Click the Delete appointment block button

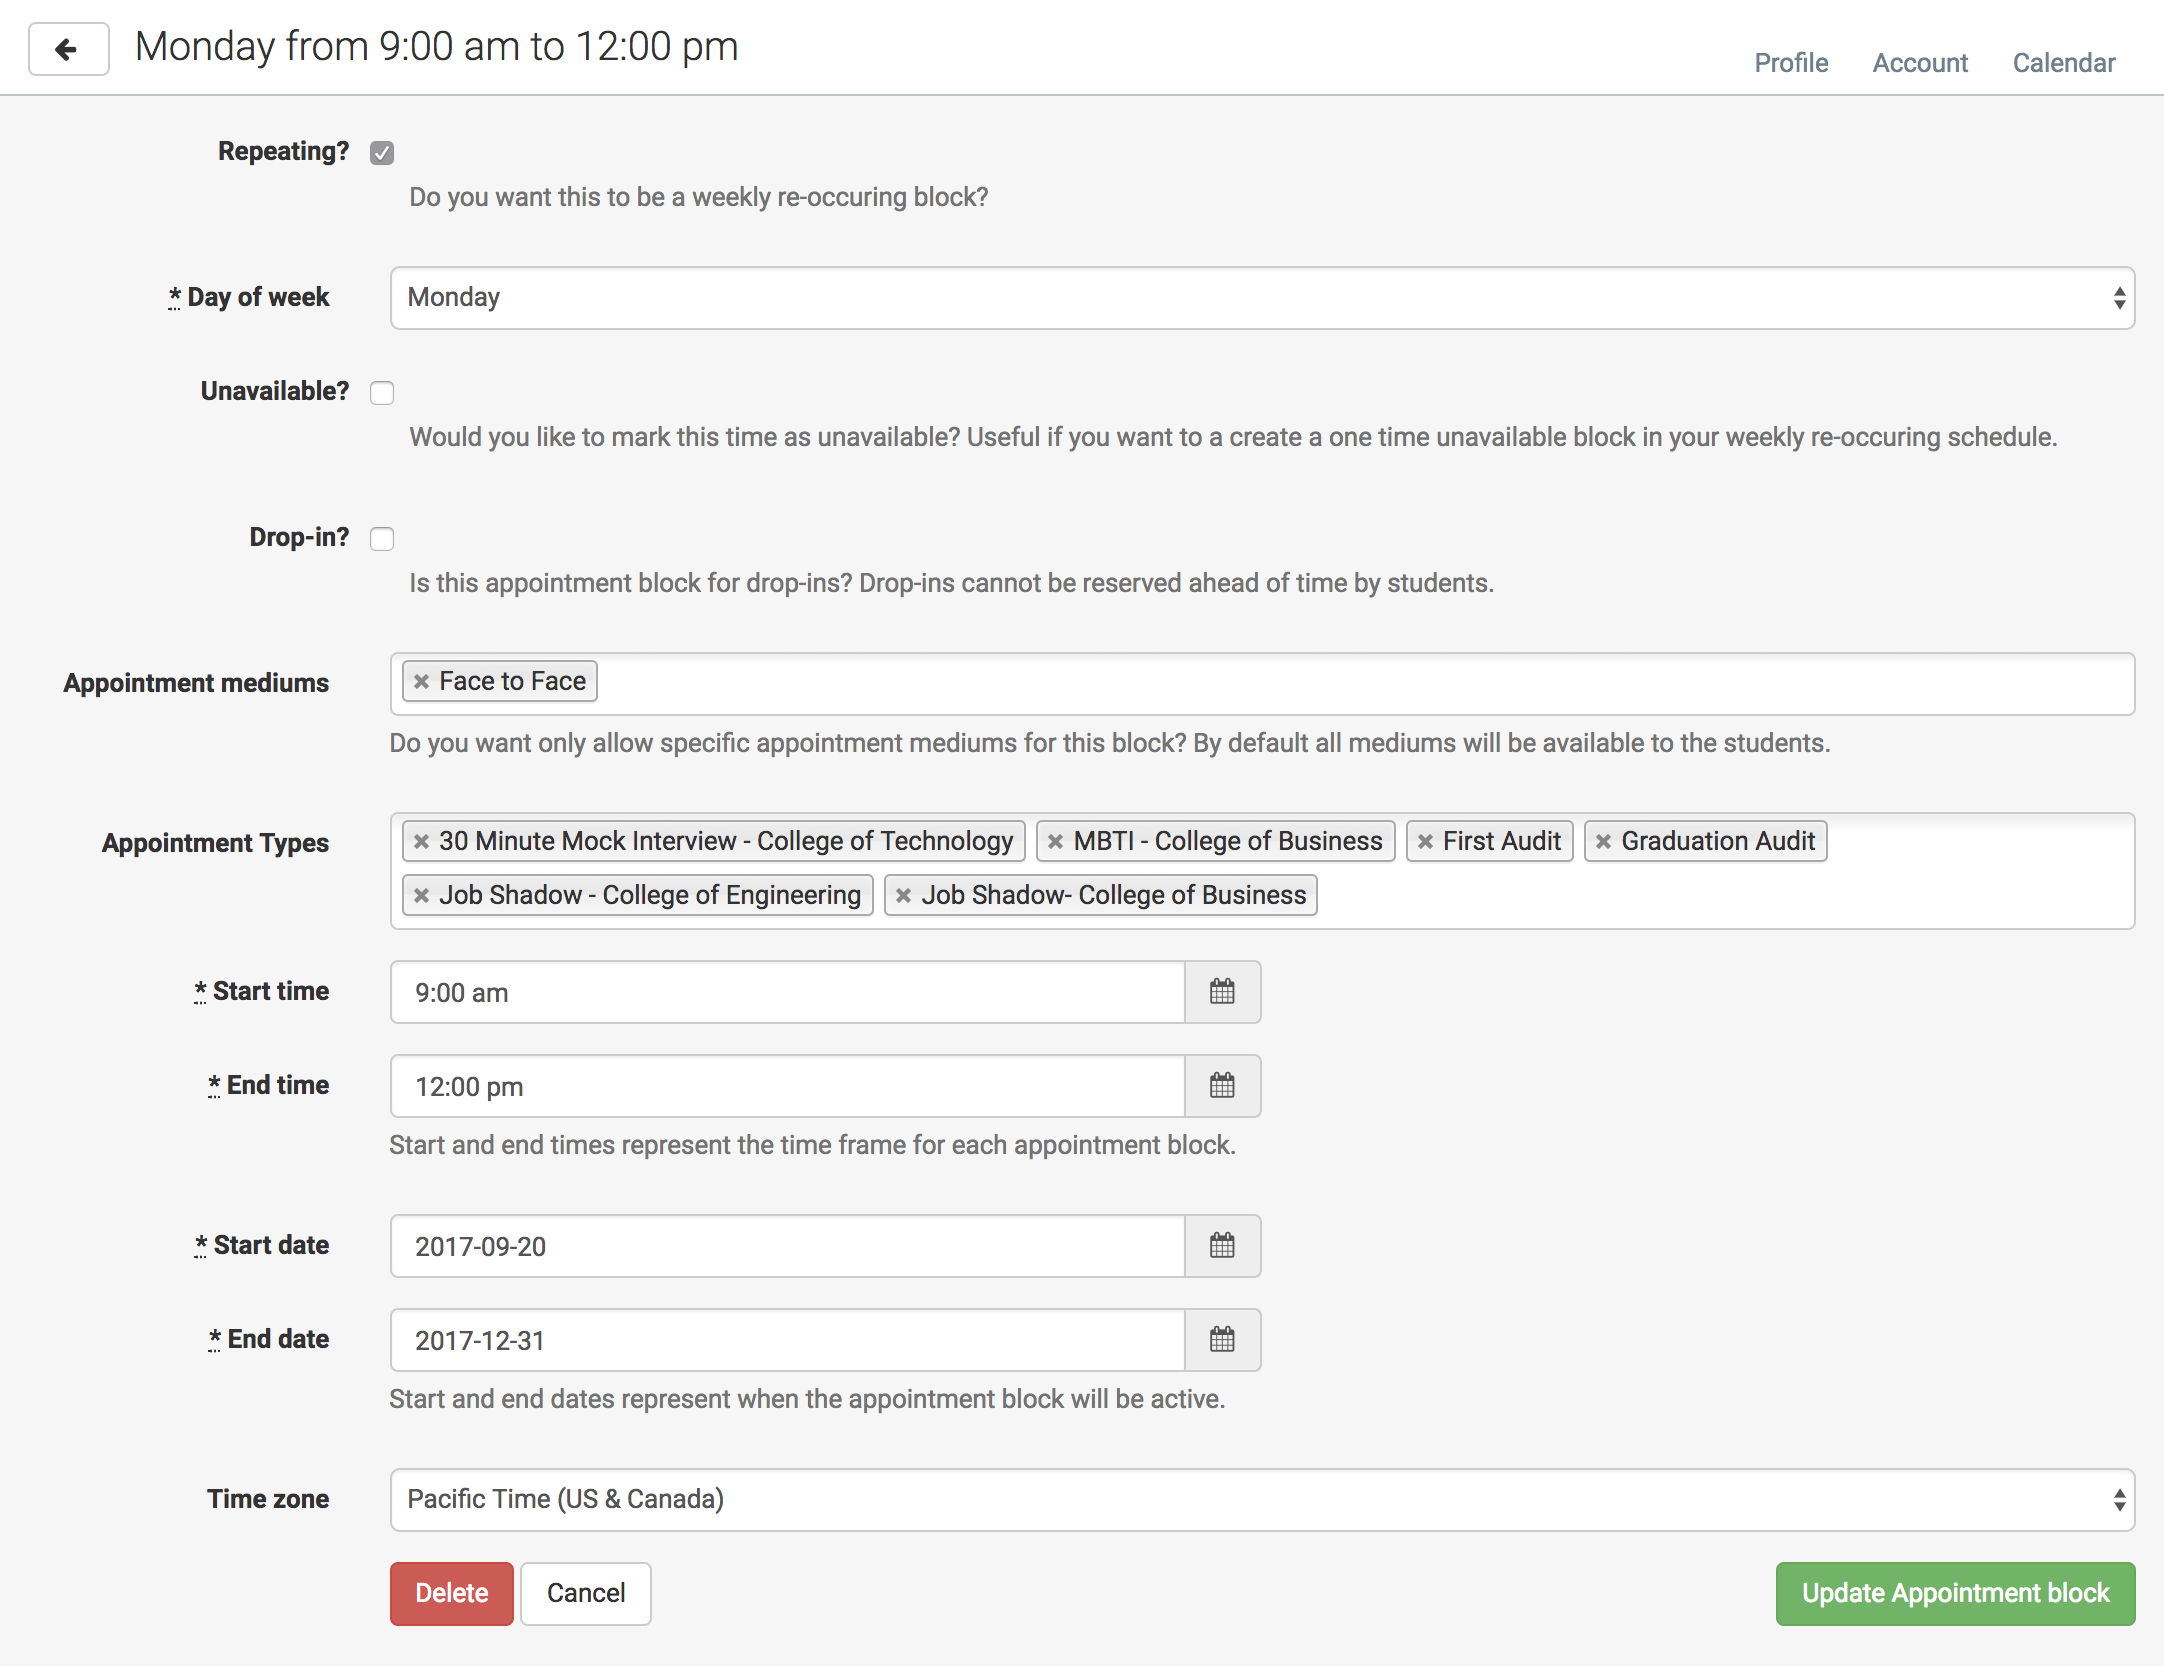tap(451, 1592)
